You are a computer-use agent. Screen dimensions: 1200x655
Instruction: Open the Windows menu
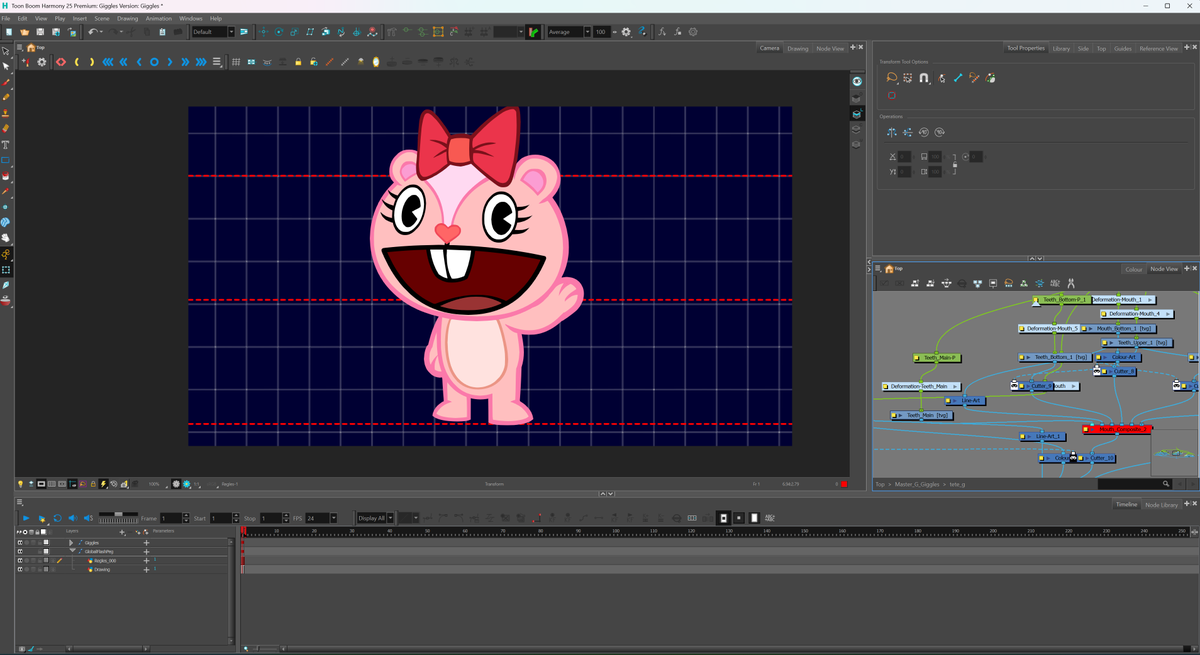point(191,17)
